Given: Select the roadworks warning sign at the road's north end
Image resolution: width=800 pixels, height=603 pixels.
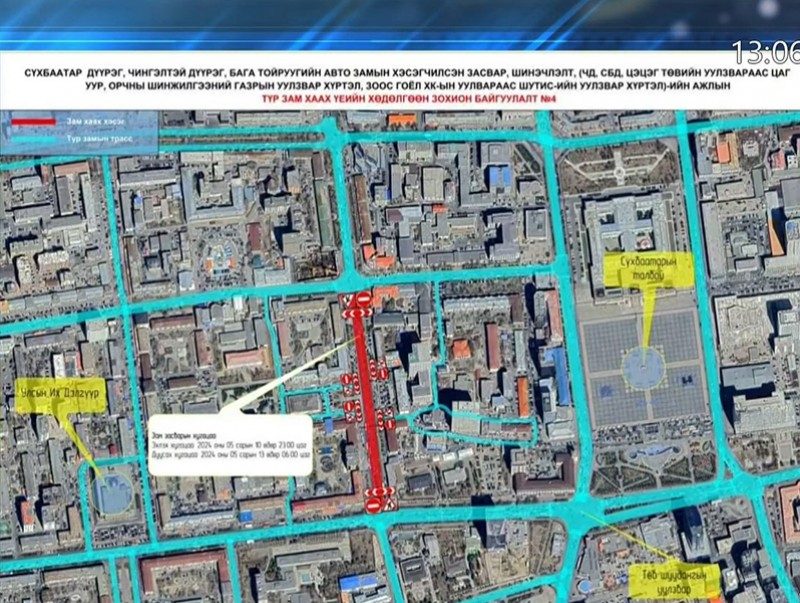Looking at the screenshot, I should 347,299.
